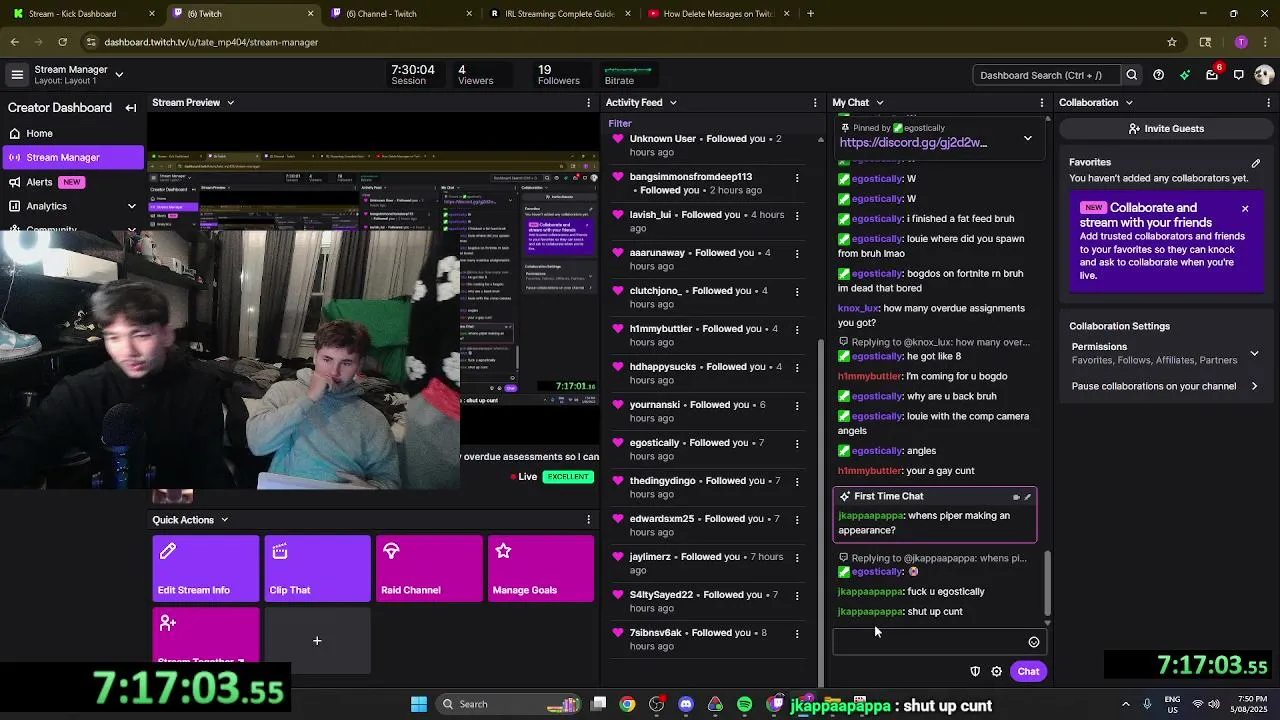Edit the Favorites collaborators list

pos(1256,163)
